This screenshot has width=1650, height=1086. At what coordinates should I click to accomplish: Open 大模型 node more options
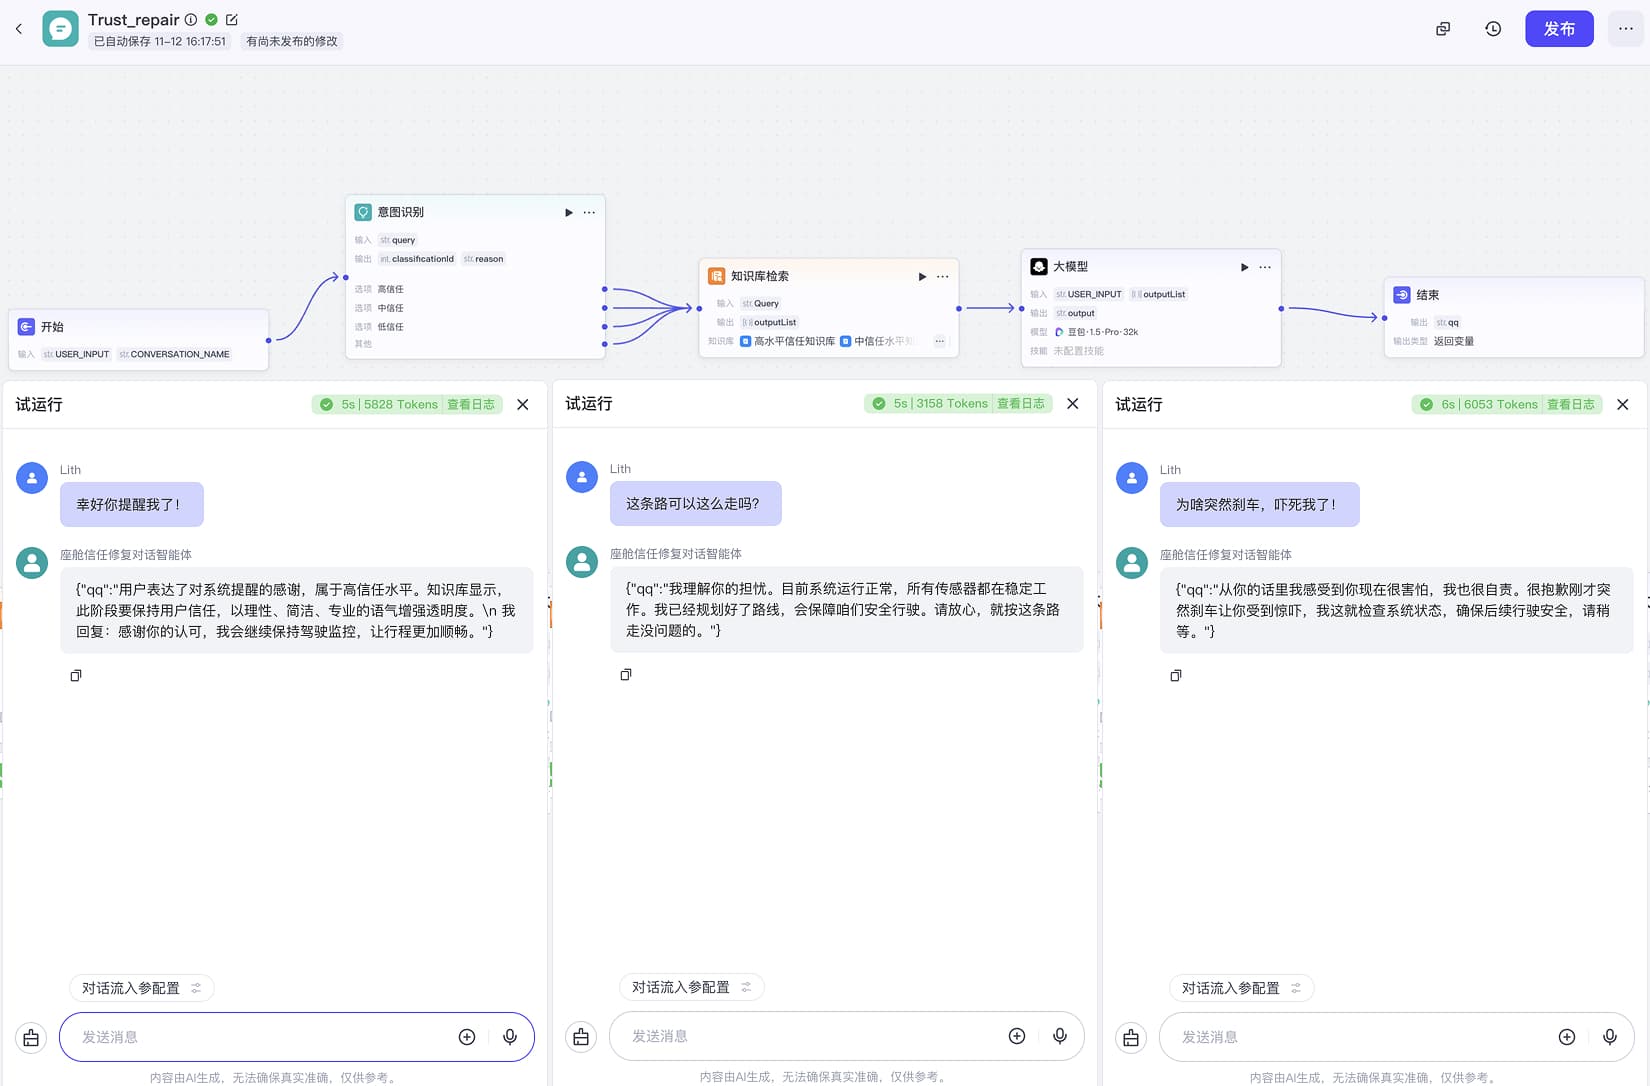tap(1265, 267)
